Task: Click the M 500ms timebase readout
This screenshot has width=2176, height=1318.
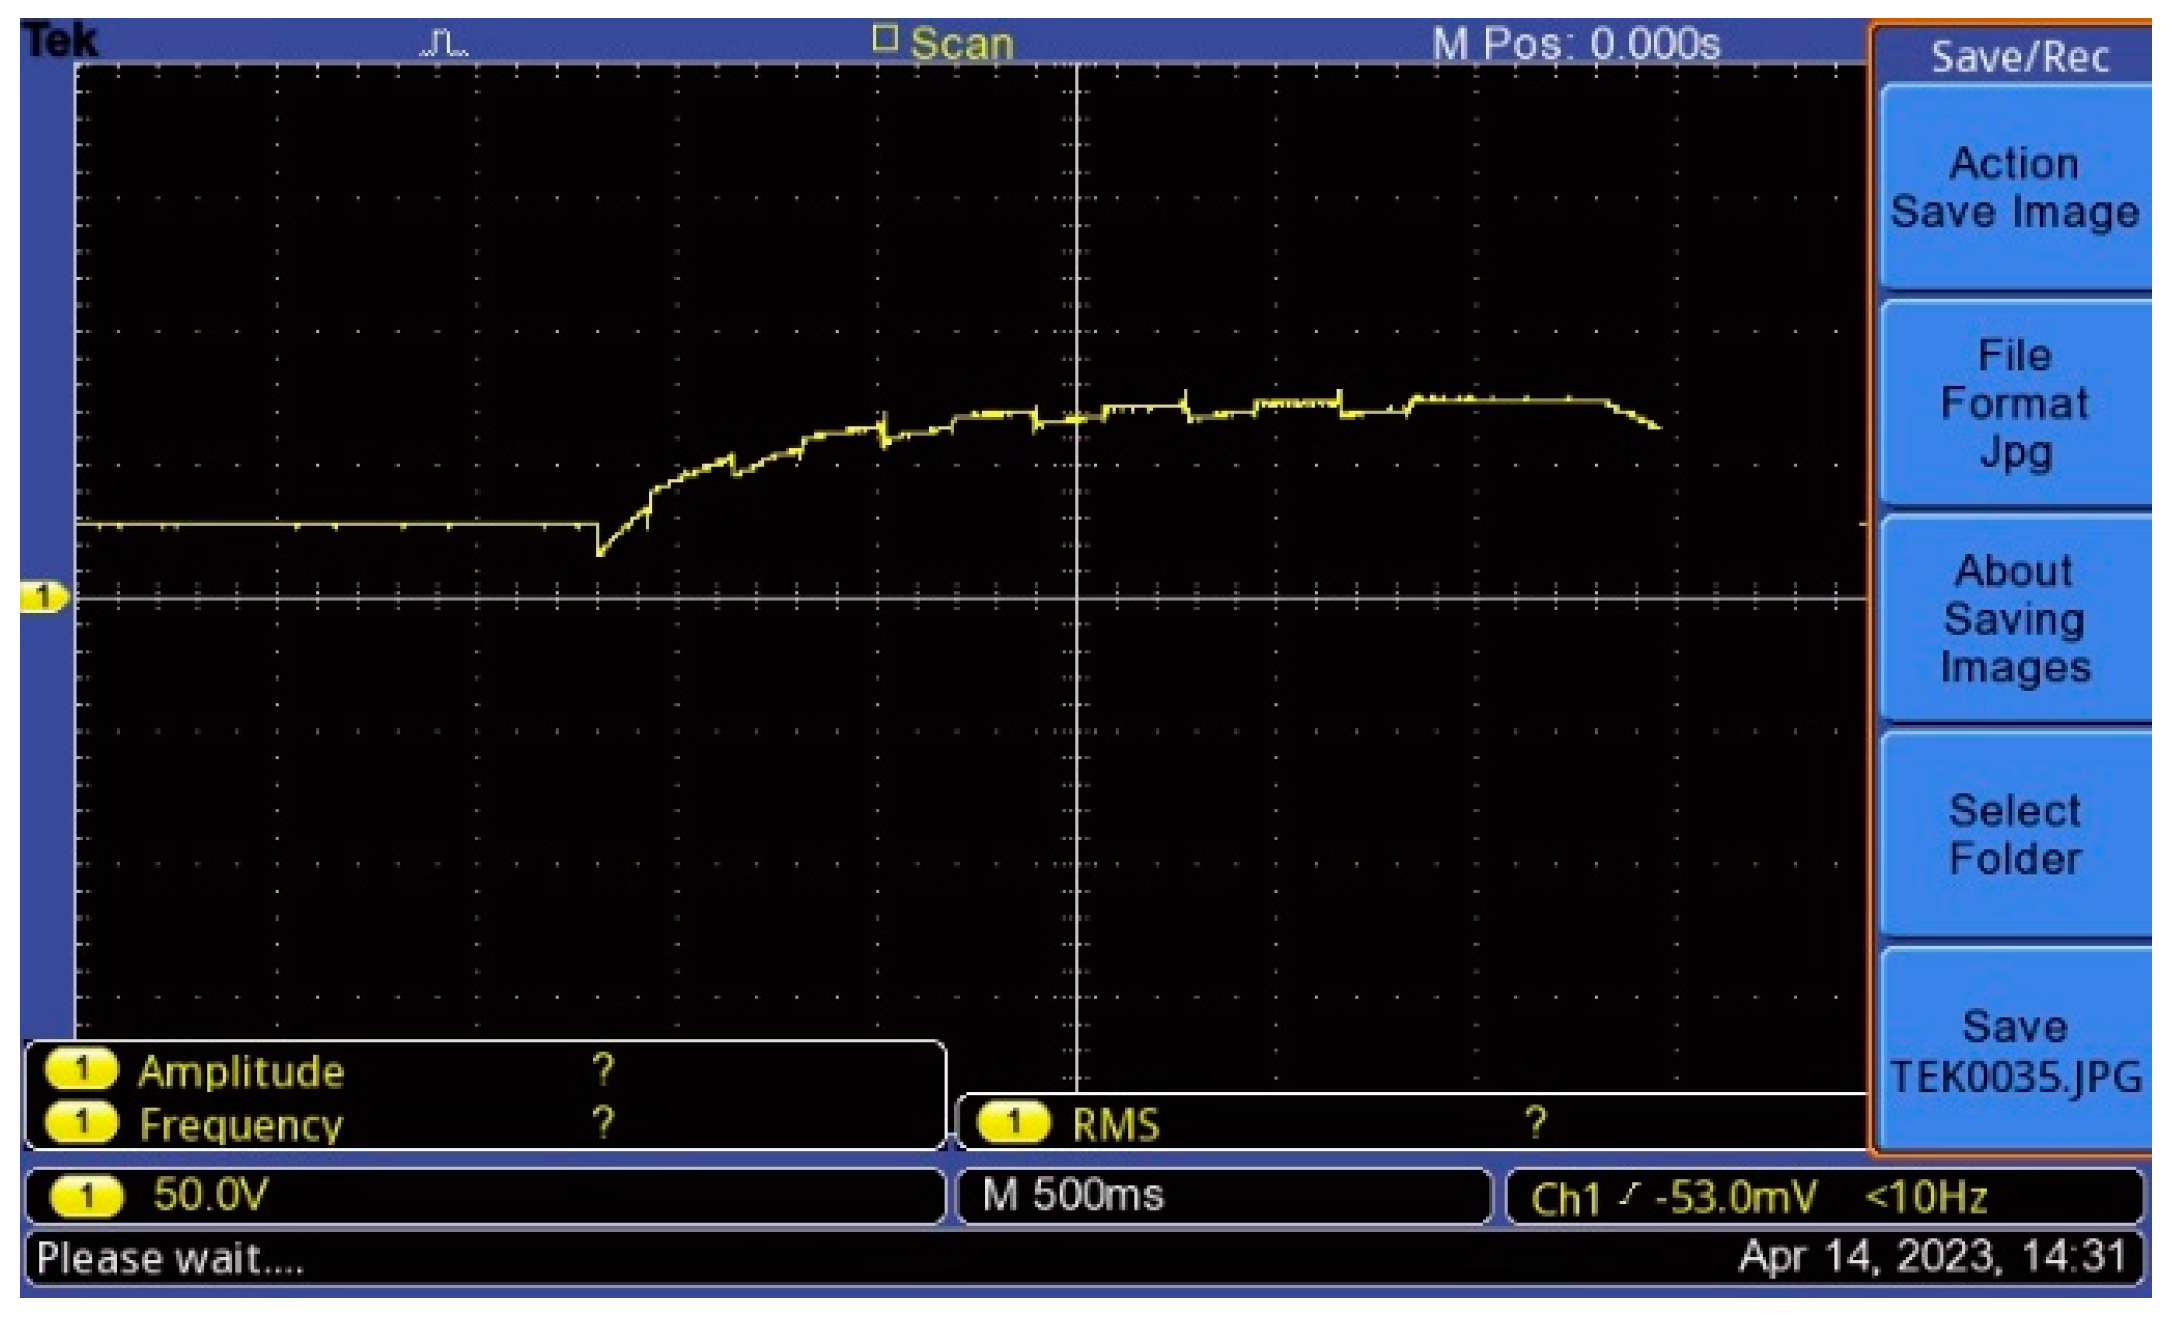Action: point(1073,1196)
